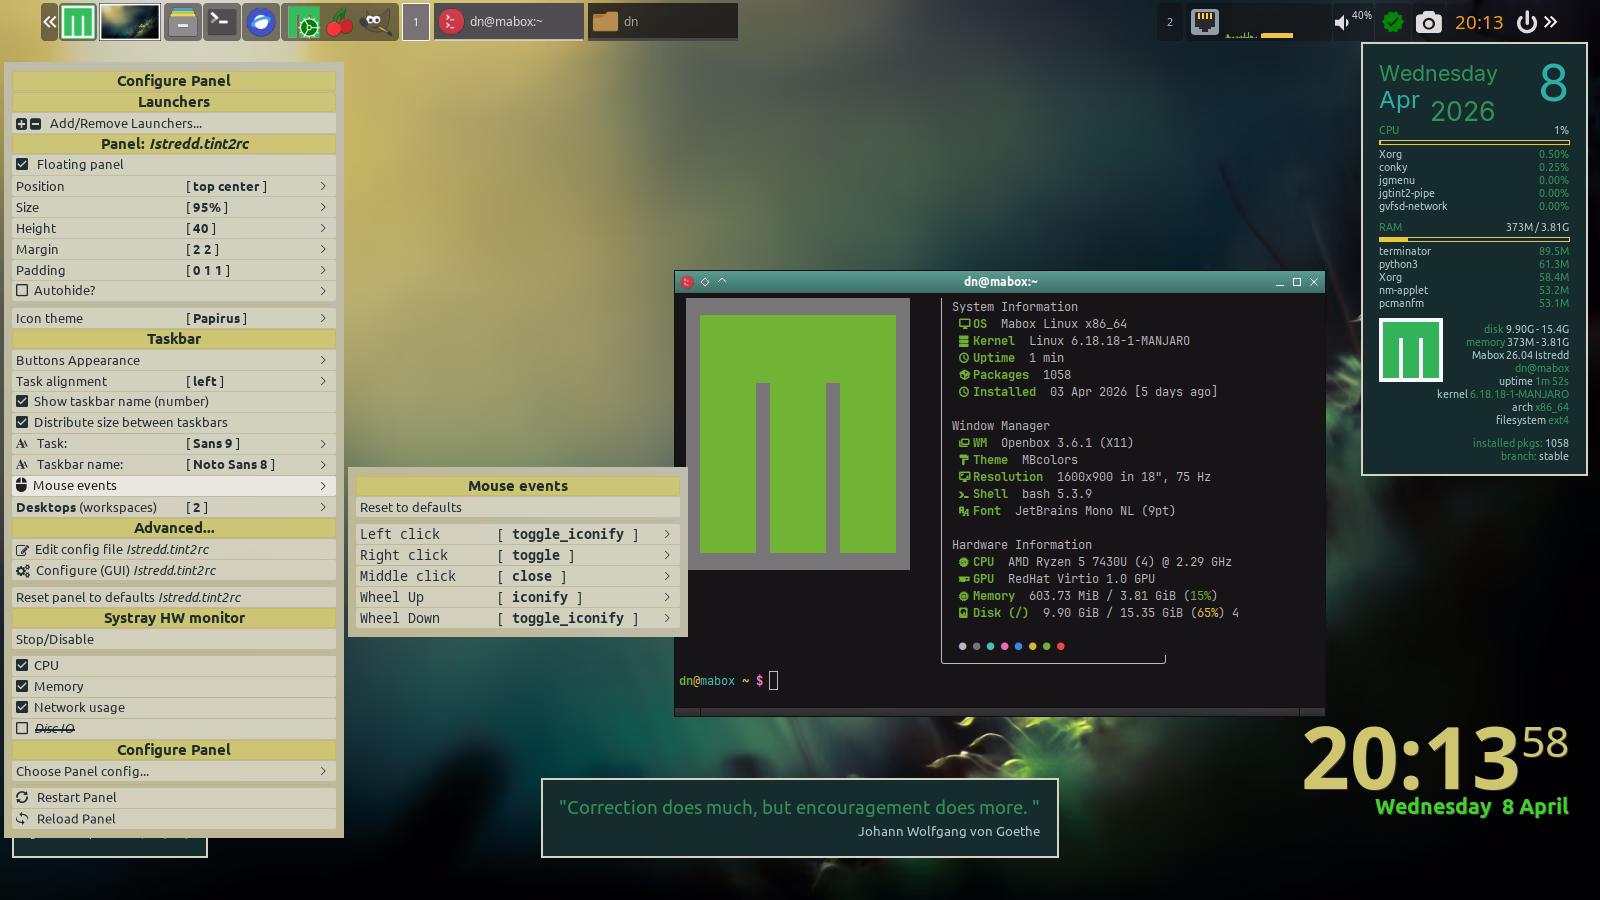Choose Reset to defaults in Mouse events
The image size is (1600, 900).
411,507
